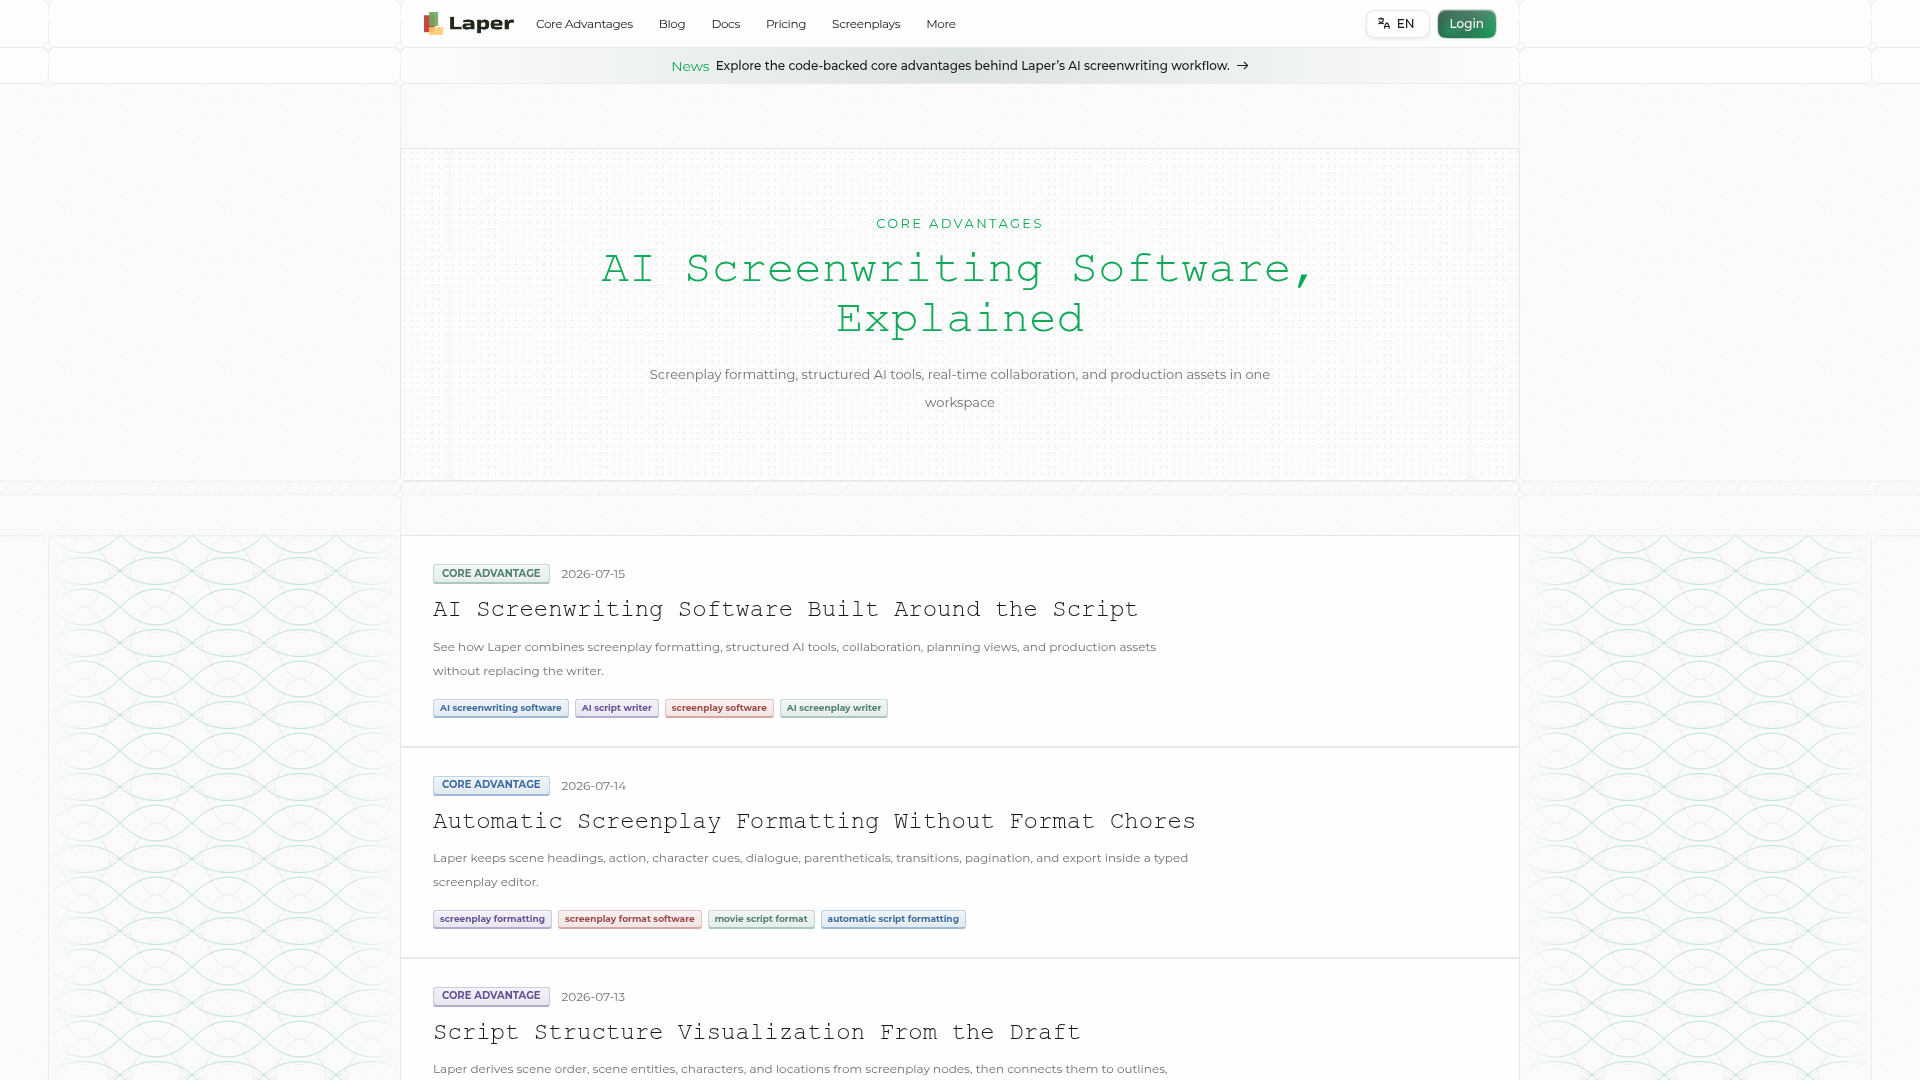Select the 'AI screenwriting software' tag

pyautogui.click(x=501, y=708)
